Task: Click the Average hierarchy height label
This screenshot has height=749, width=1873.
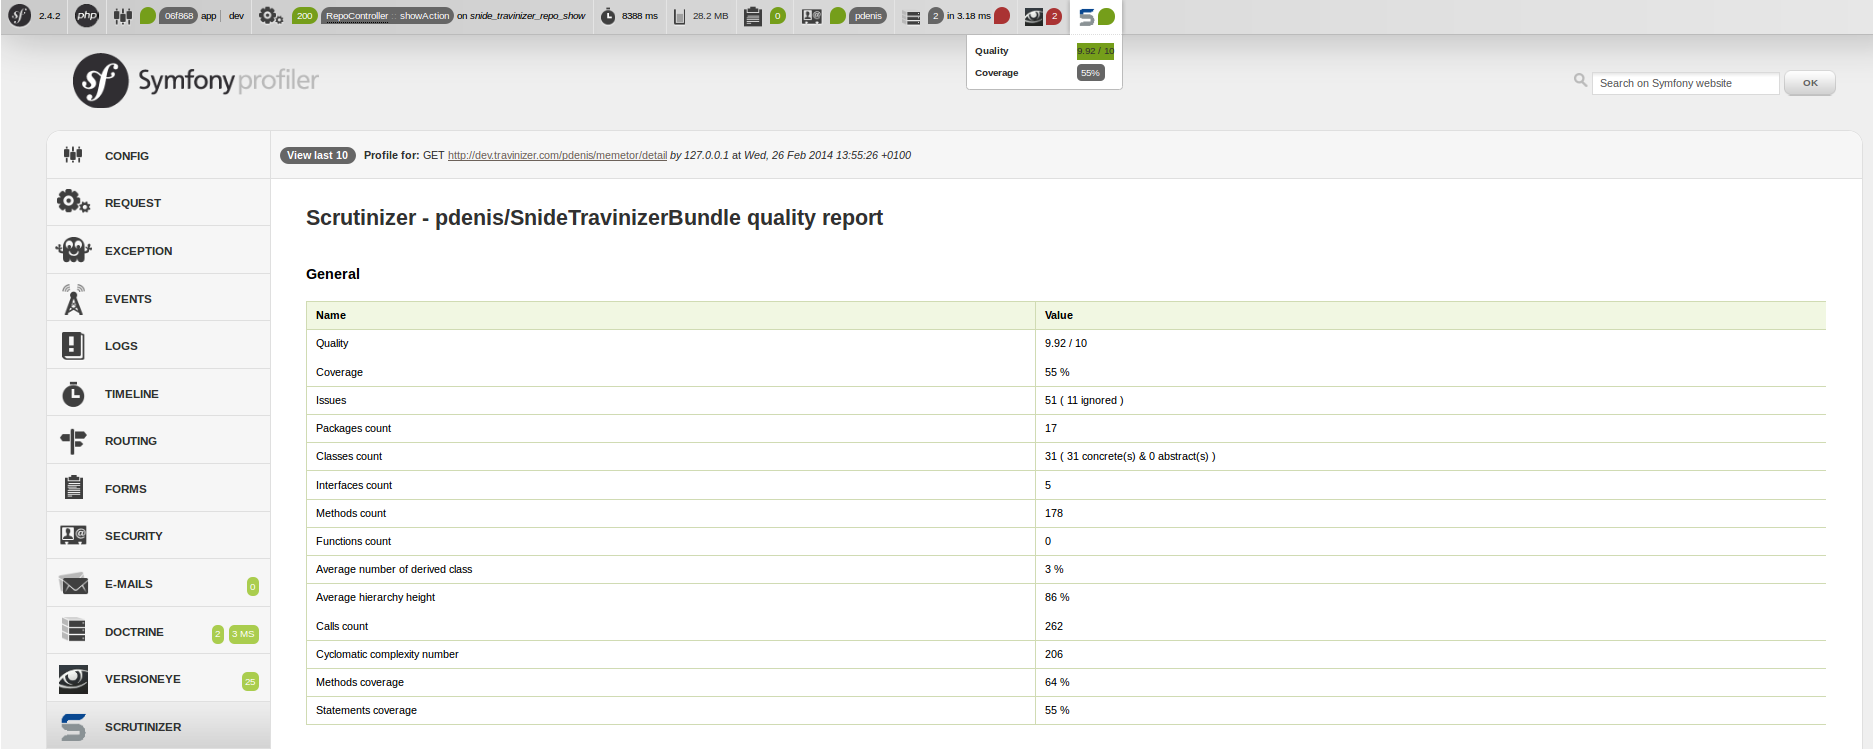Action: pyautogui.click(x=375, y=597)
